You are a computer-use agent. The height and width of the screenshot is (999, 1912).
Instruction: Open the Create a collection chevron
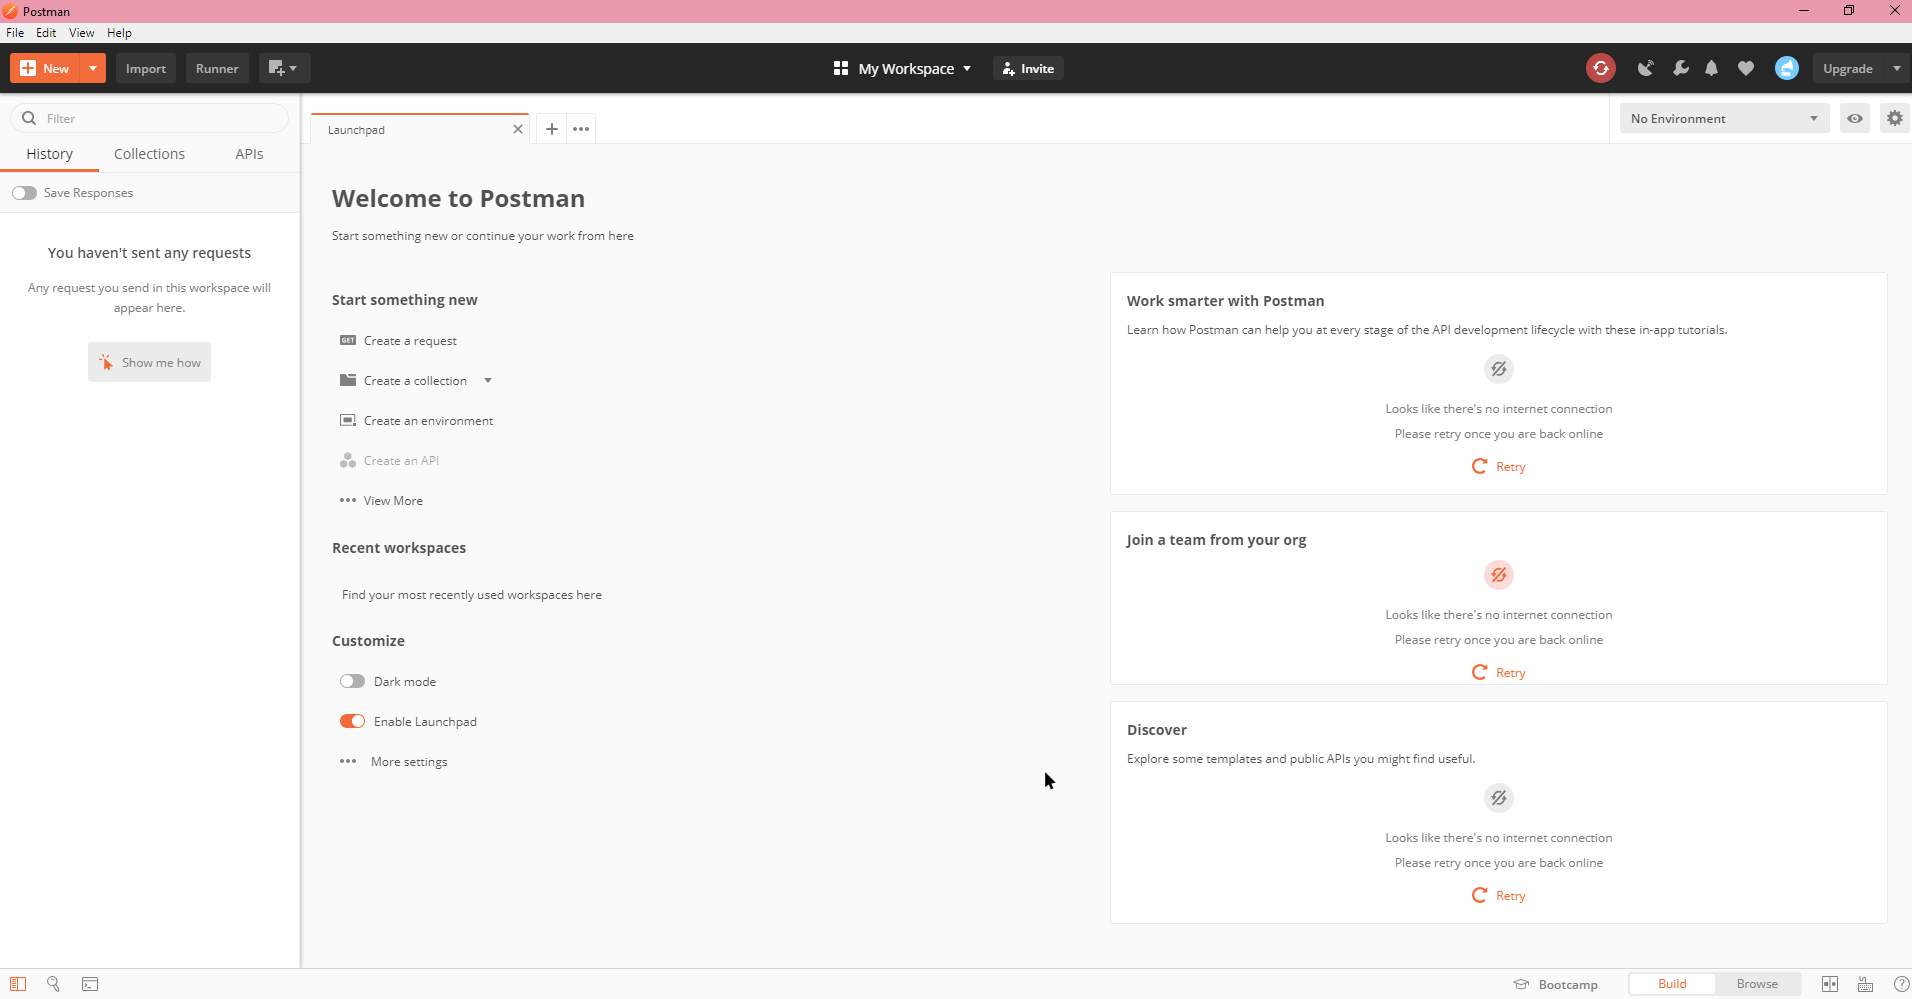coord(487,380)
